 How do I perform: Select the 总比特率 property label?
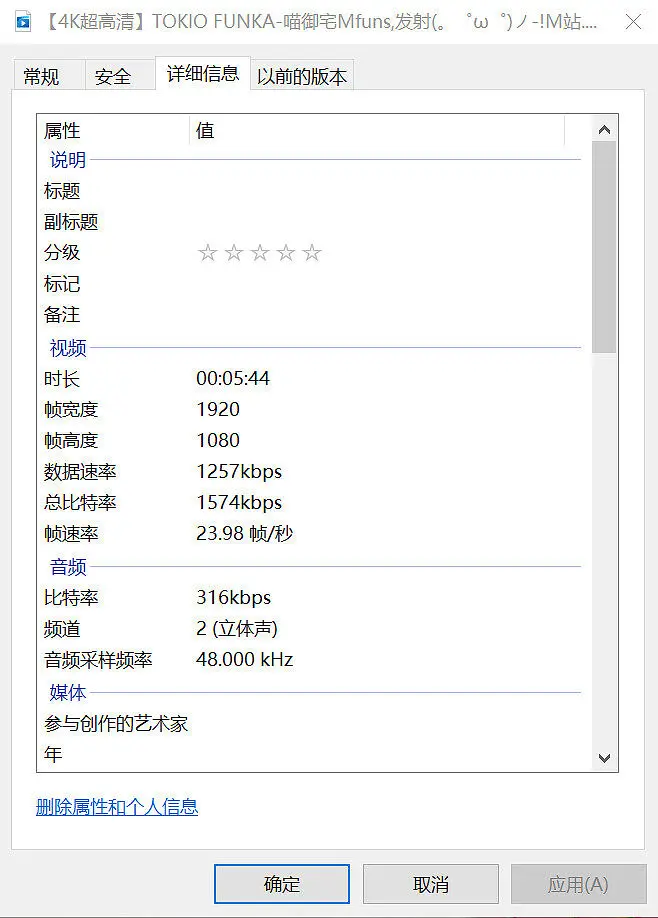point(80,503)
